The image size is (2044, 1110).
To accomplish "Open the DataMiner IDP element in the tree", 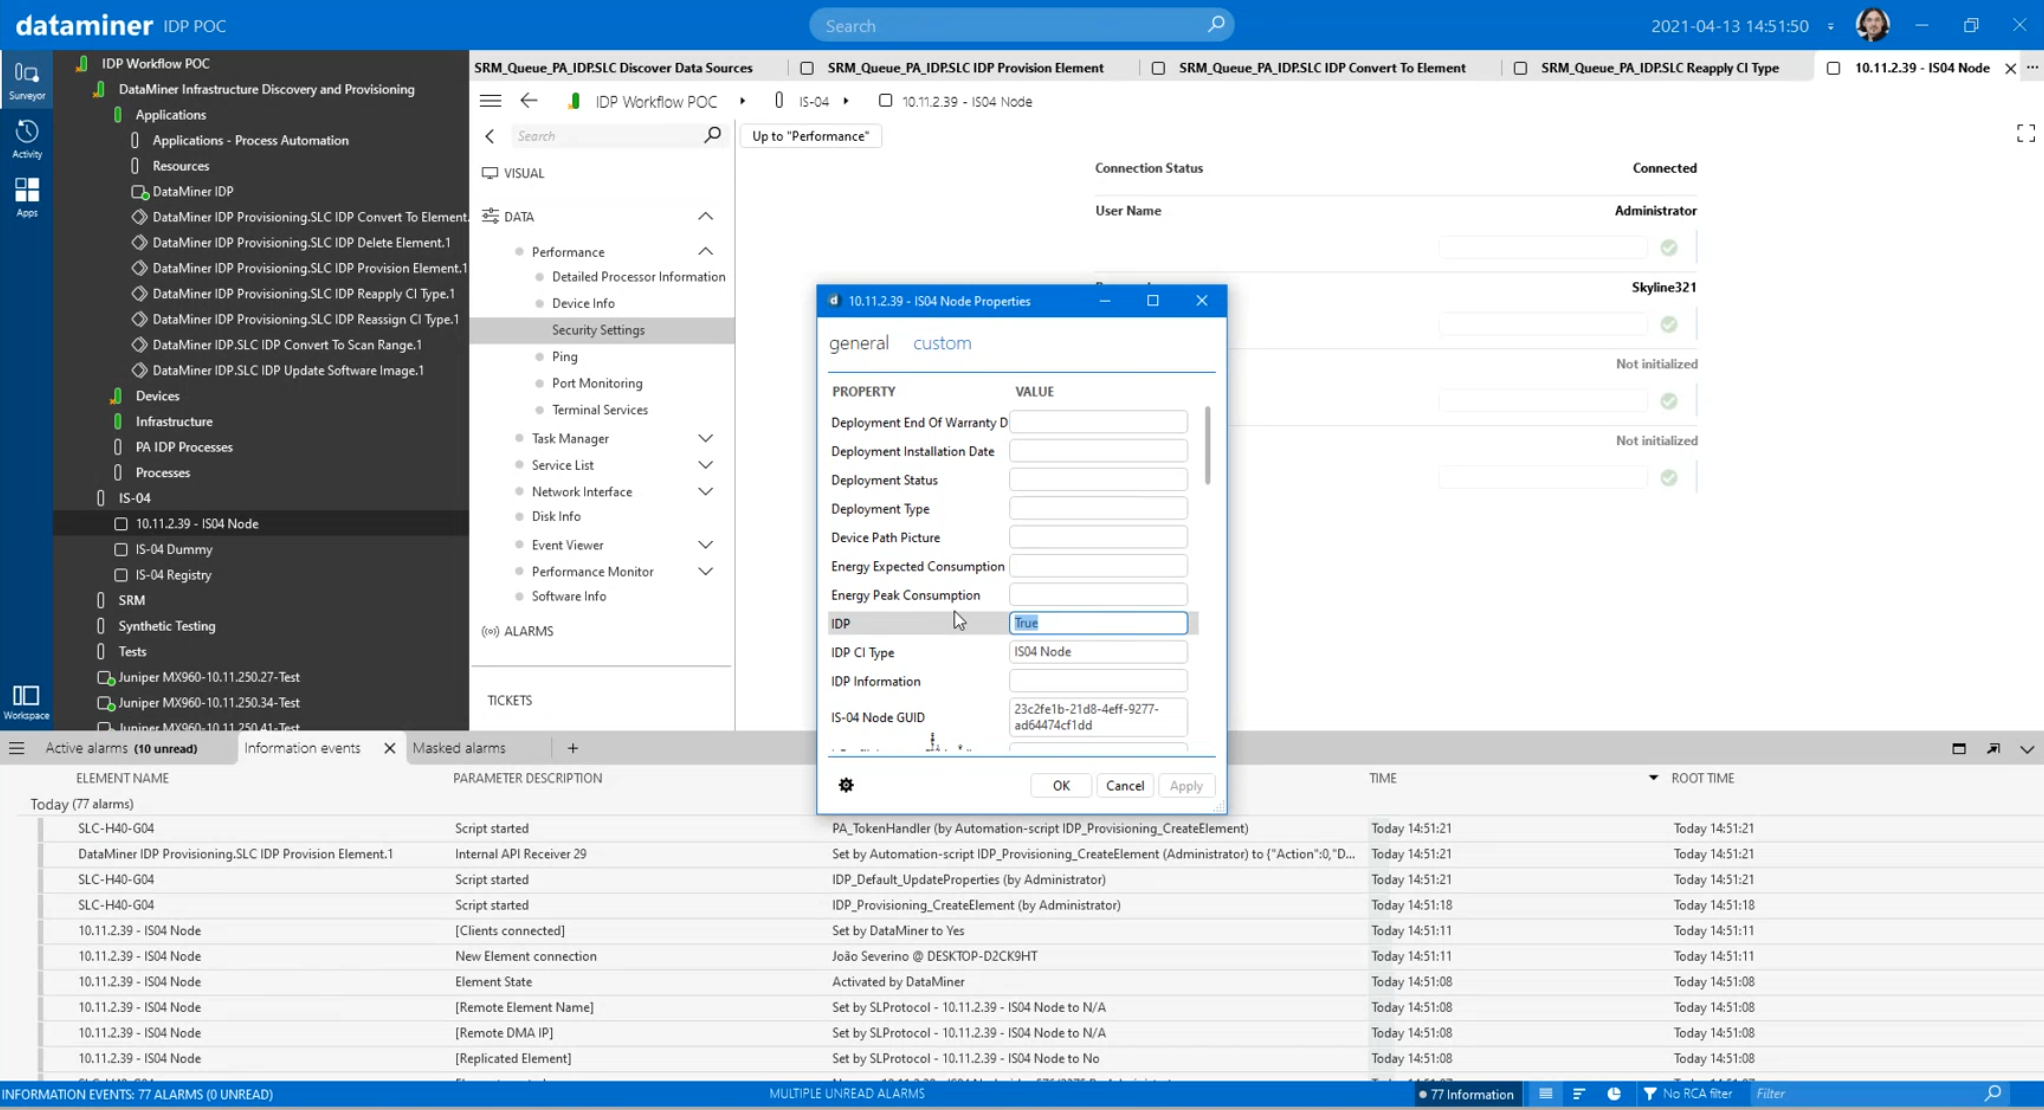I will point(192,191).
